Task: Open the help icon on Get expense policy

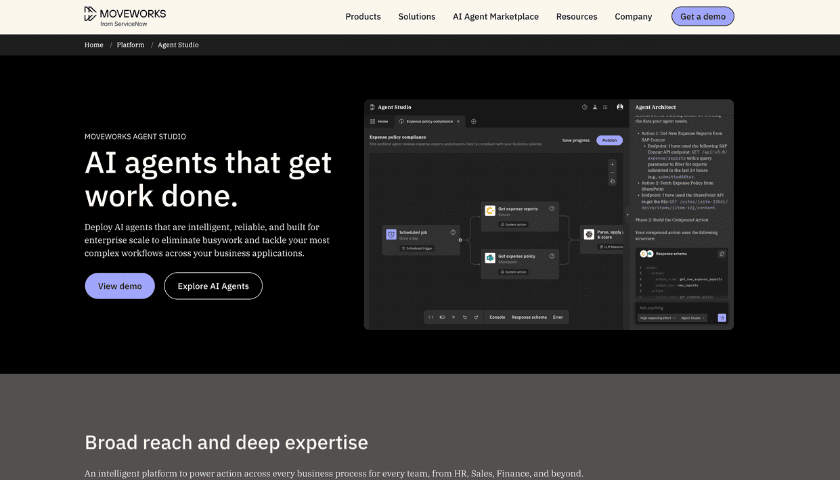Action: coord(552,256)
